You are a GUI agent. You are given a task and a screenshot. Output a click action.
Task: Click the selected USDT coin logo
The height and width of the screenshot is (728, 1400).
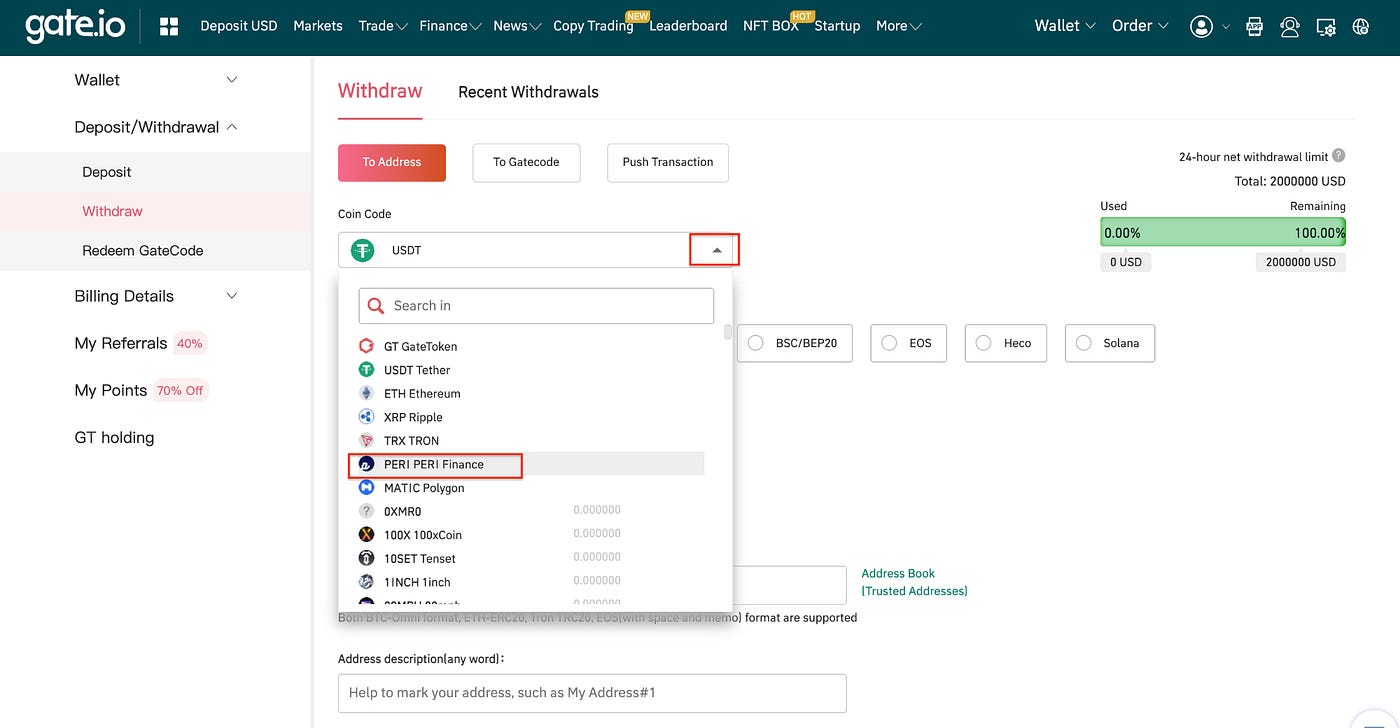362,250
